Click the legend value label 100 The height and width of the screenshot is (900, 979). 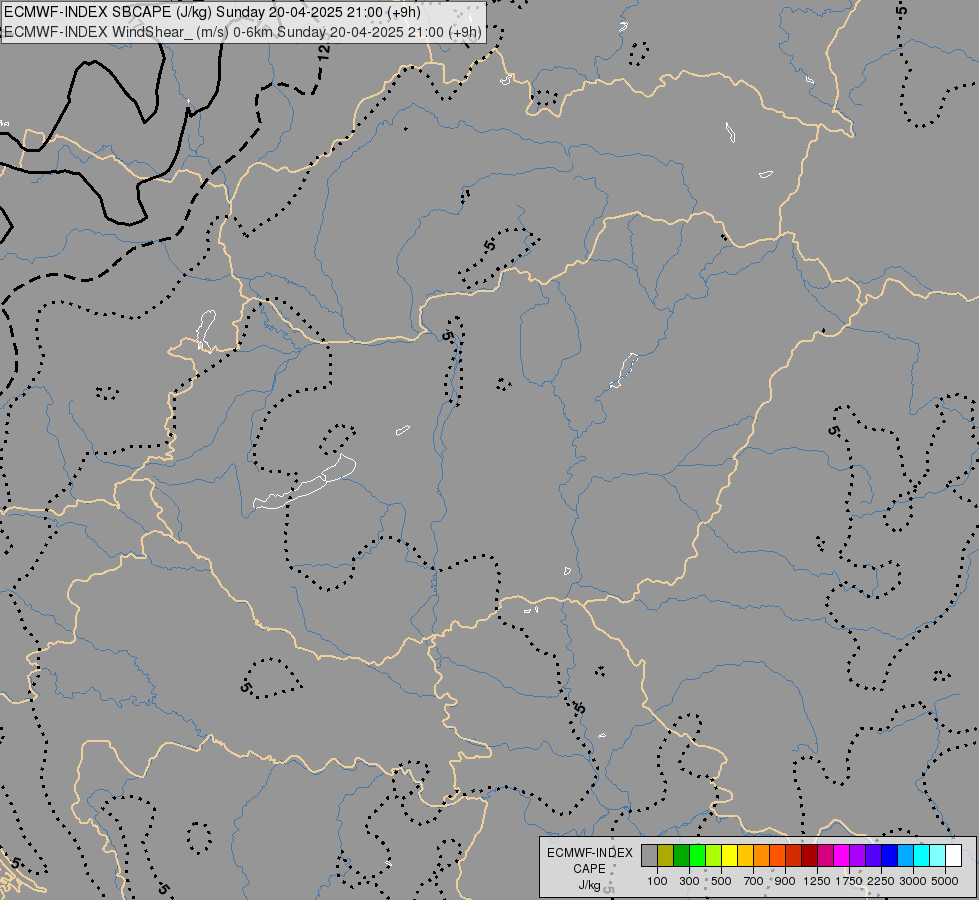coord(657,881)
